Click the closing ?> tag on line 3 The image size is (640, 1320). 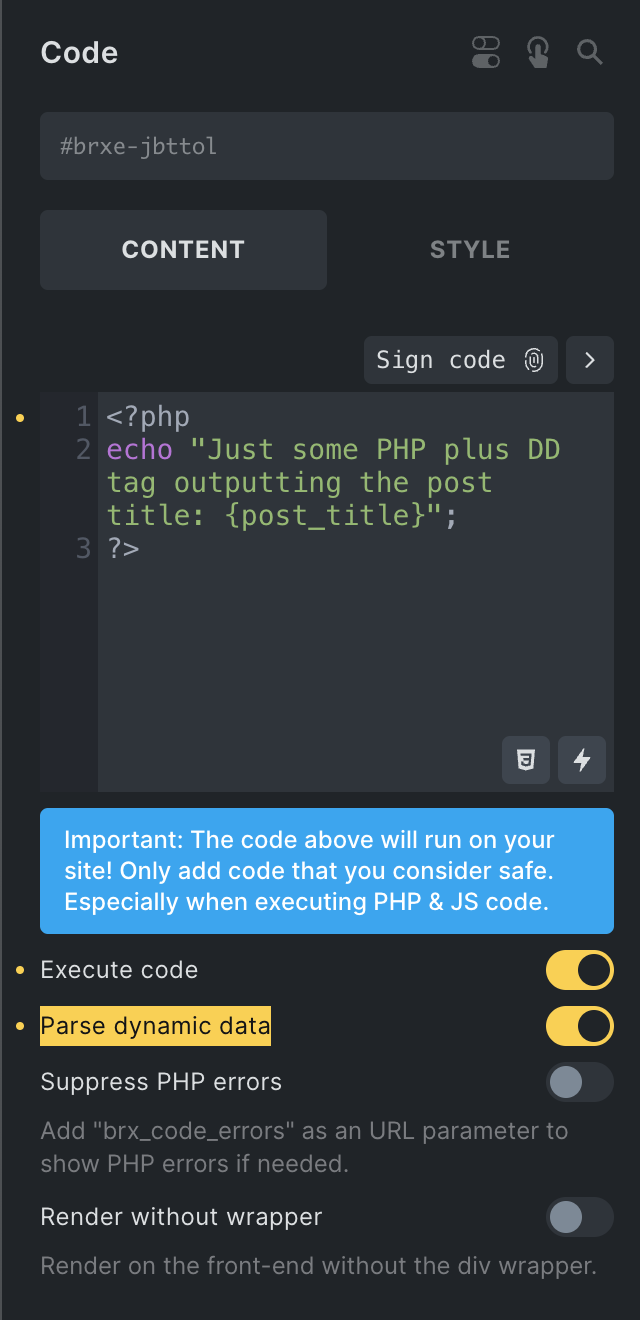tap(123, 548)
